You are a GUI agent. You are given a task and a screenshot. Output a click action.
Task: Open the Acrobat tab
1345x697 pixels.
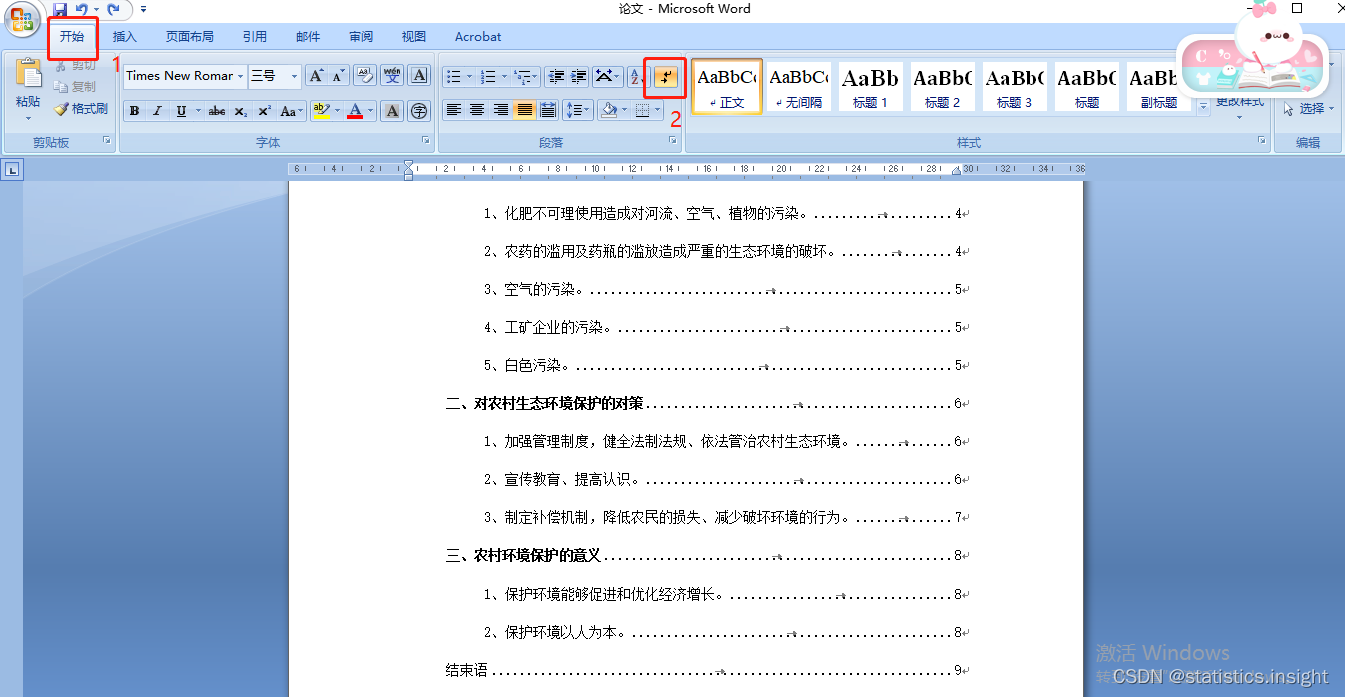(x=478, y=37)
